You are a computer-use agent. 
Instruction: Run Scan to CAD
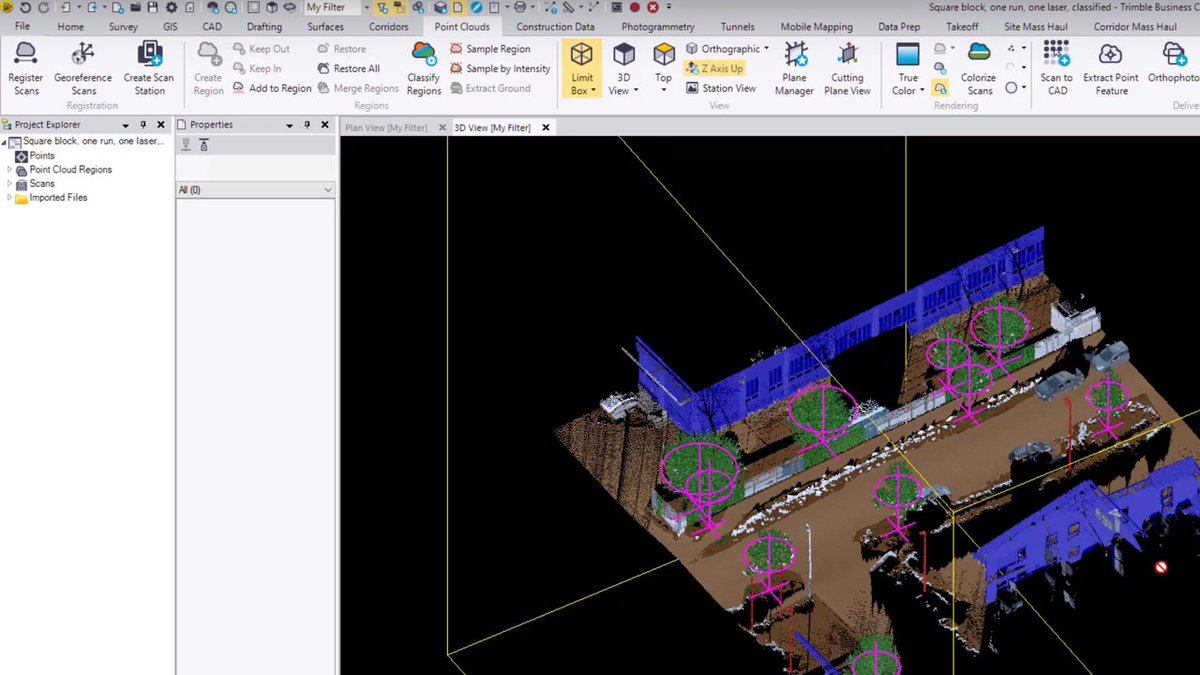pyautogui.click(x=1056, y=68)
